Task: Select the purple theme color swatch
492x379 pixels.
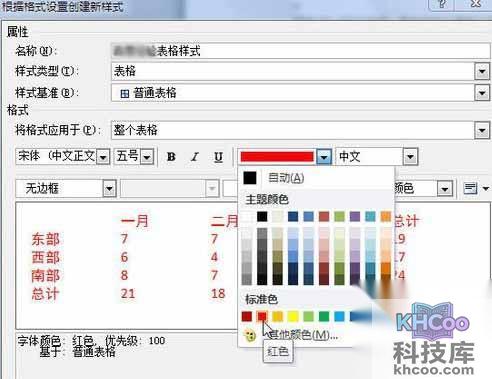Action: point(355,217)
